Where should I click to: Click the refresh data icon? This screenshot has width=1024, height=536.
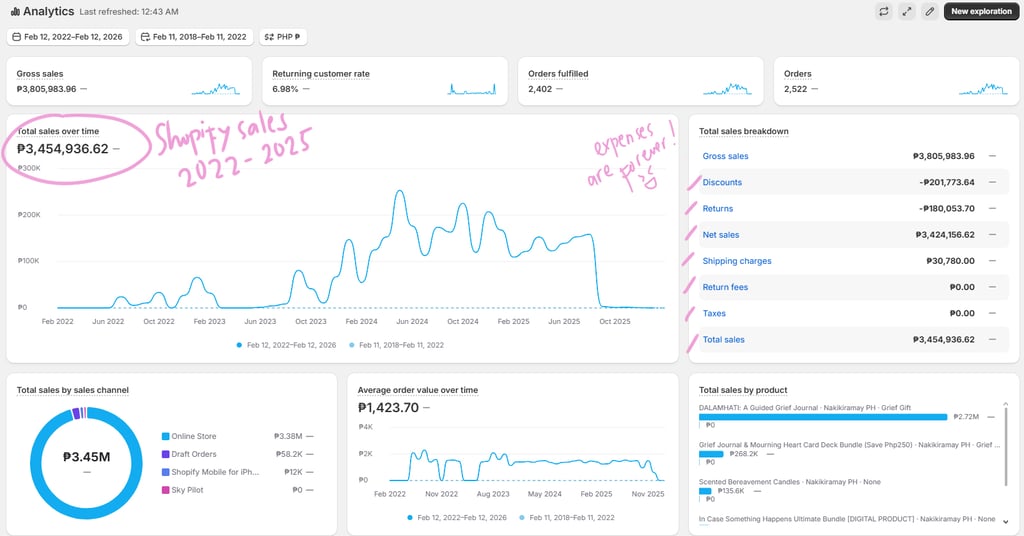(x=884, y=11)
